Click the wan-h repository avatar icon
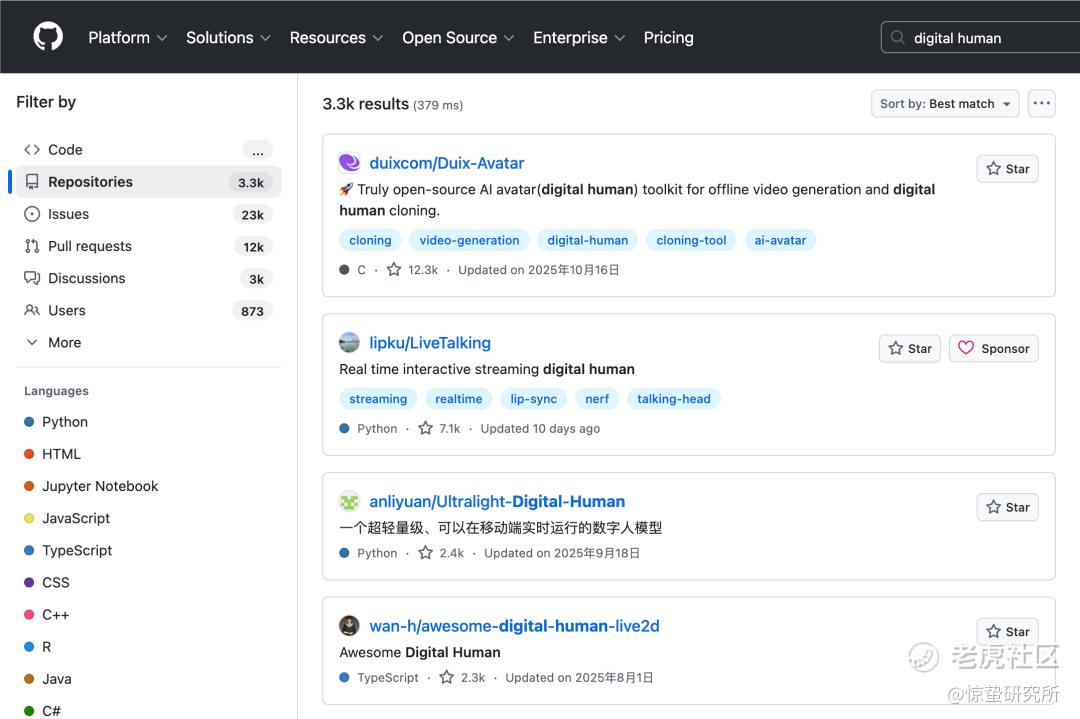This screenshot has height=719, width=1080. click(x=349, y=626)
